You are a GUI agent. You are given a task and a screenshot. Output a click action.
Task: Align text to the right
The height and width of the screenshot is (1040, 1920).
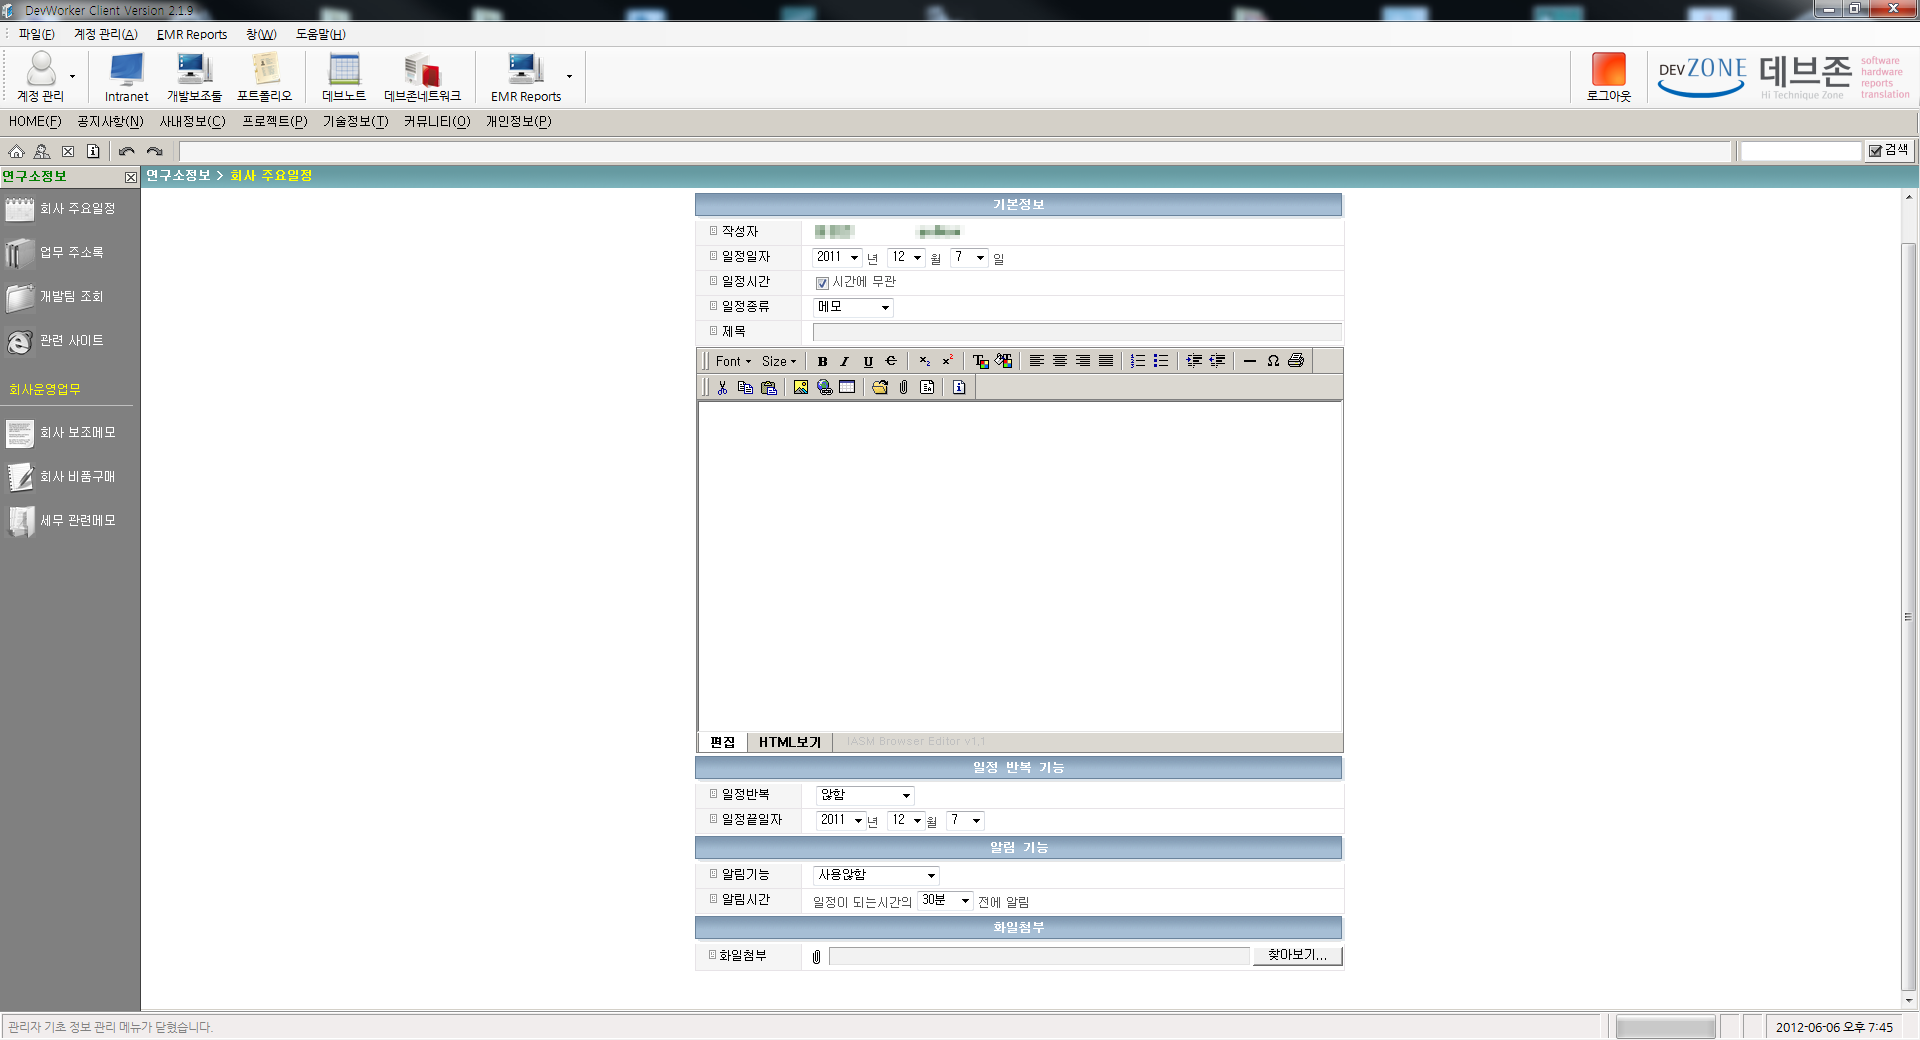(x=1083, y=361)
